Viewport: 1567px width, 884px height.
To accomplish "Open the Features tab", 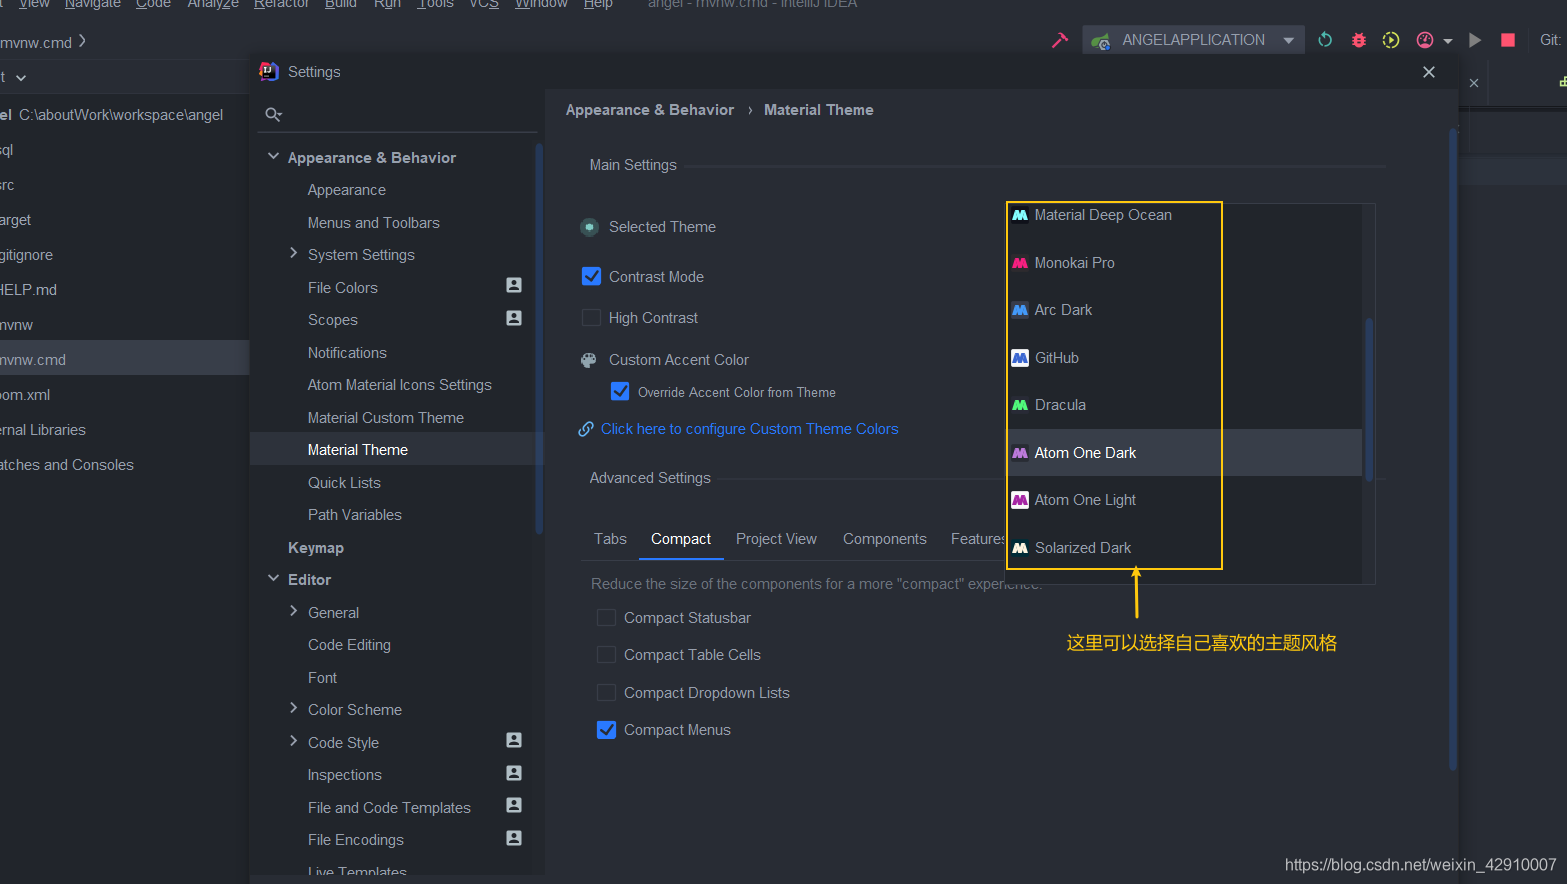I will tap(978, 539).
